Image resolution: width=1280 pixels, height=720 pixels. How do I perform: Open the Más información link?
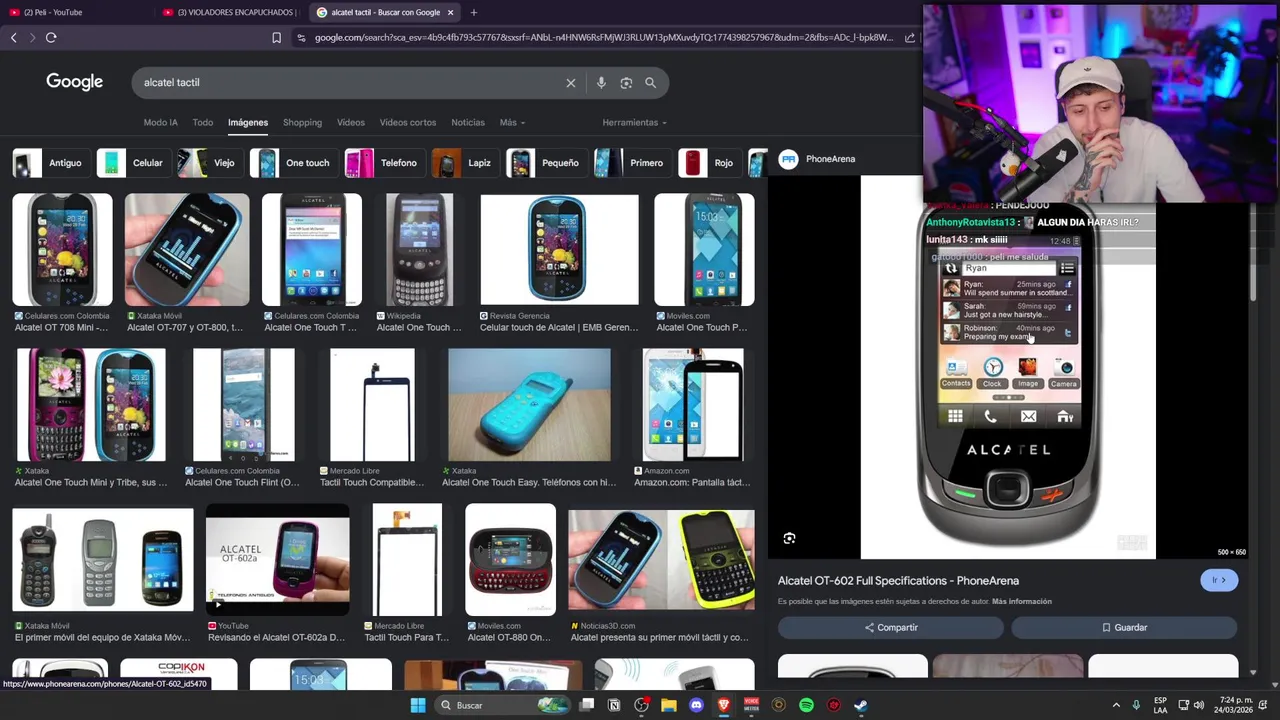point(1022,601)
